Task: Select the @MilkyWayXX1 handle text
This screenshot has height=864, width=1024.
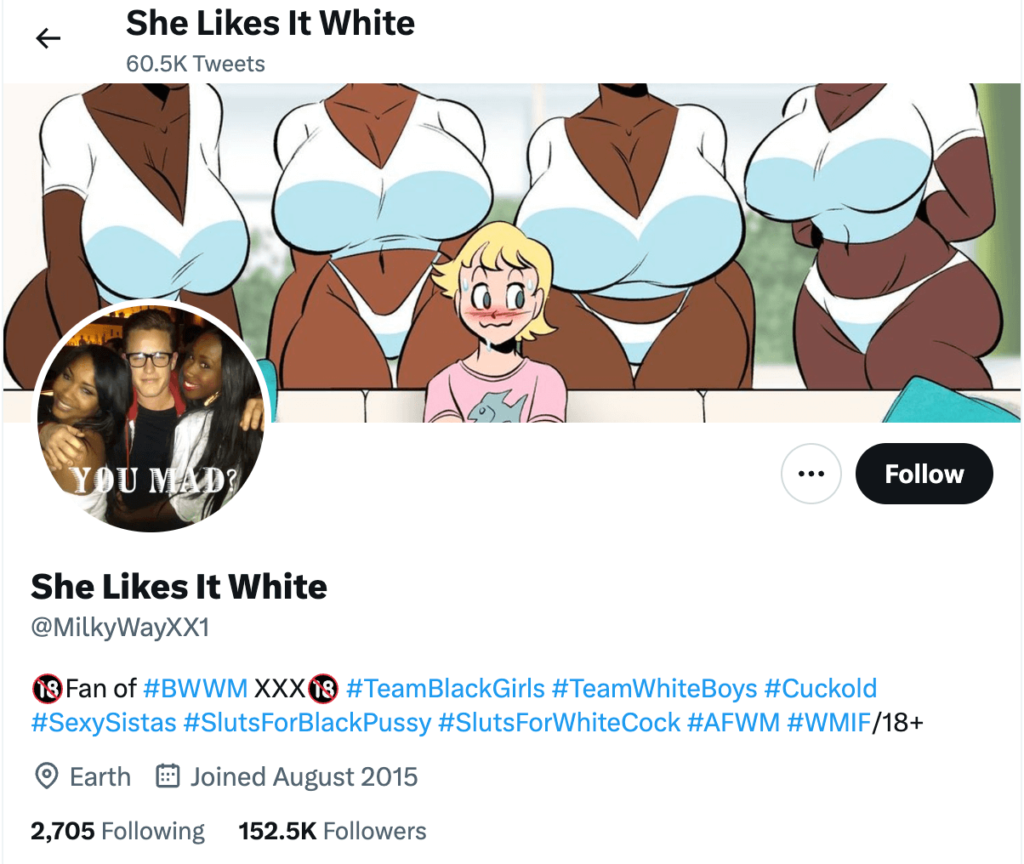Action: pos(120,628)
